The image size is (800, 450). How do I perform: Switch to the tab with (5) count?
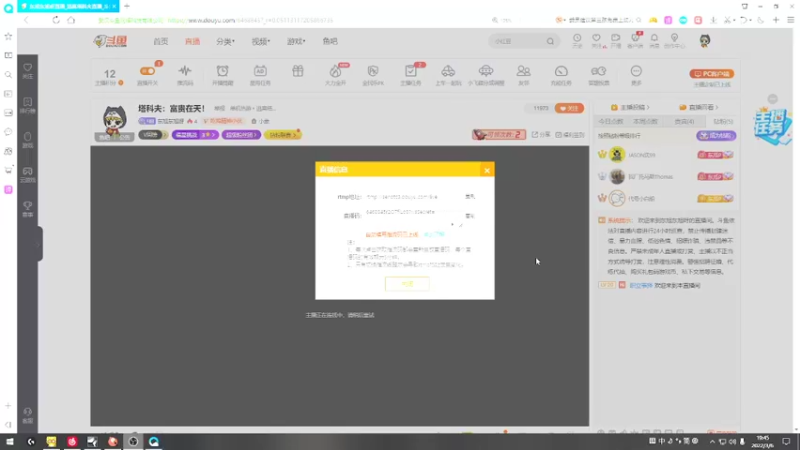click(723, 121)
